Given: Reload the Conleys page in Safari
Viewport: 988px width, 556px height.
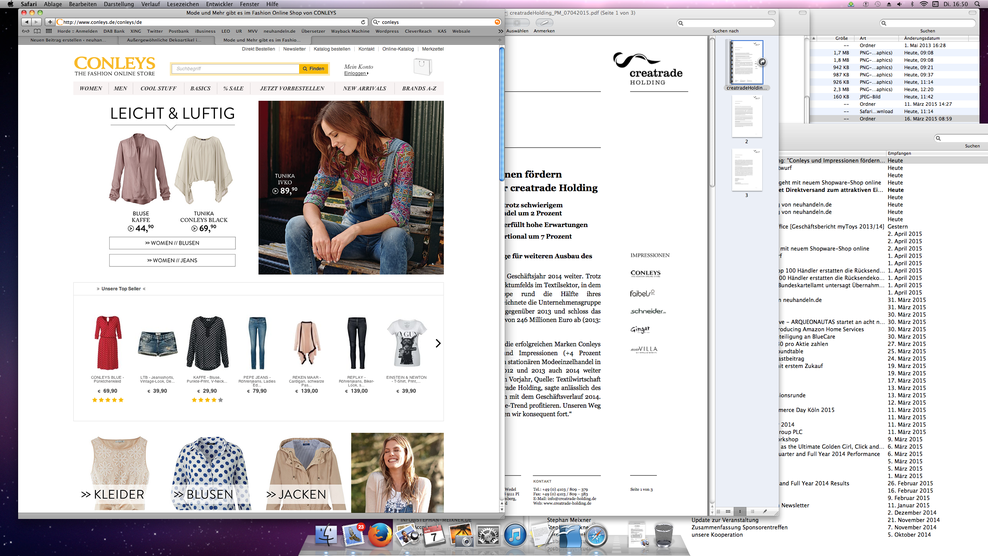Looking at the screenshot, I should 363,21.
